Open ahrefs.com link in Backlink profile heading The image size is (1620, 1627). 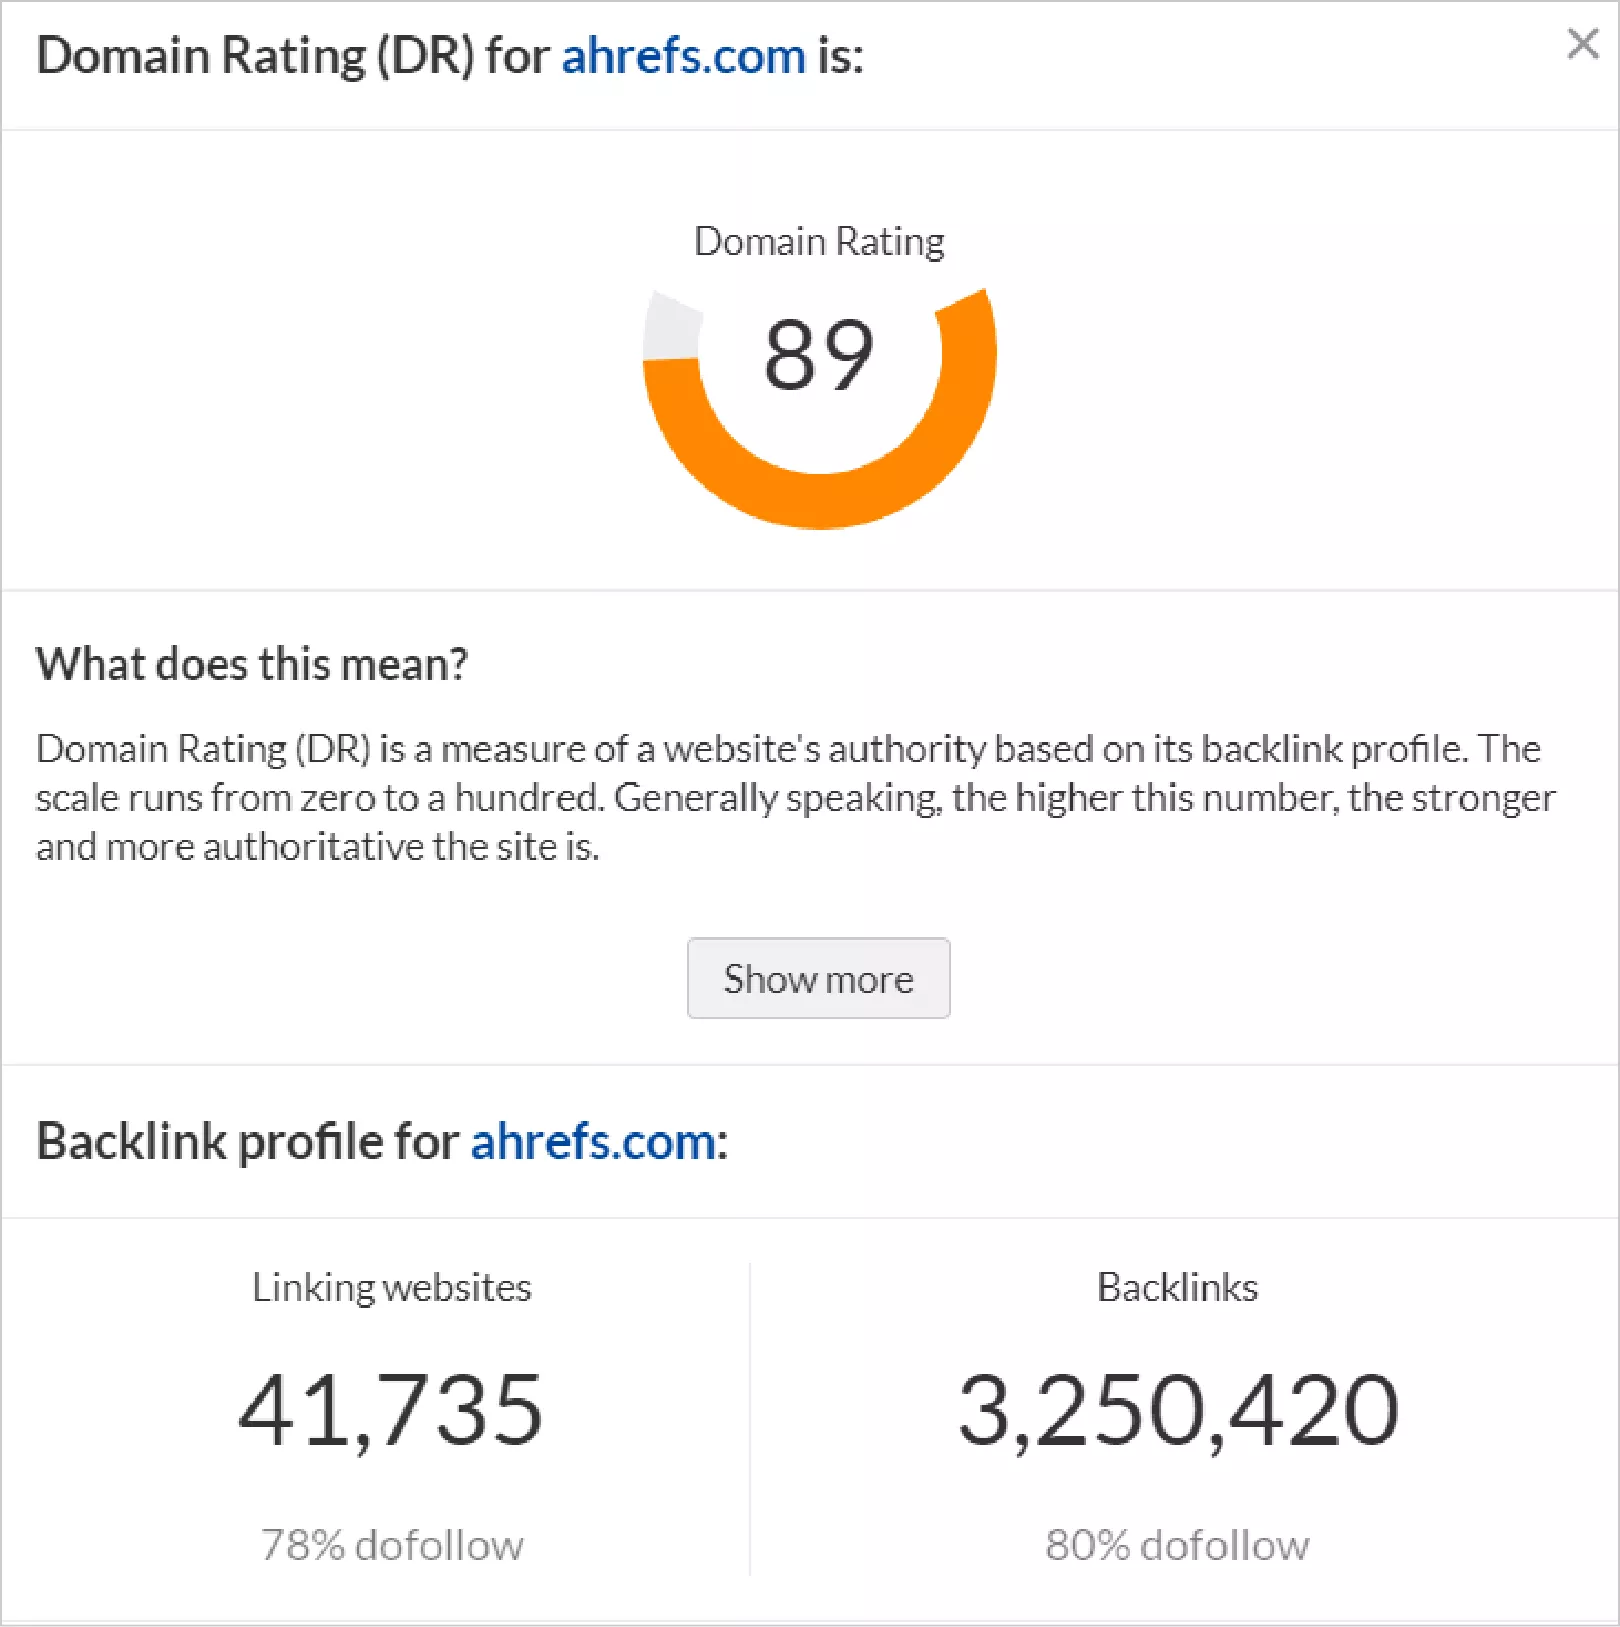tap(593, 1141)
